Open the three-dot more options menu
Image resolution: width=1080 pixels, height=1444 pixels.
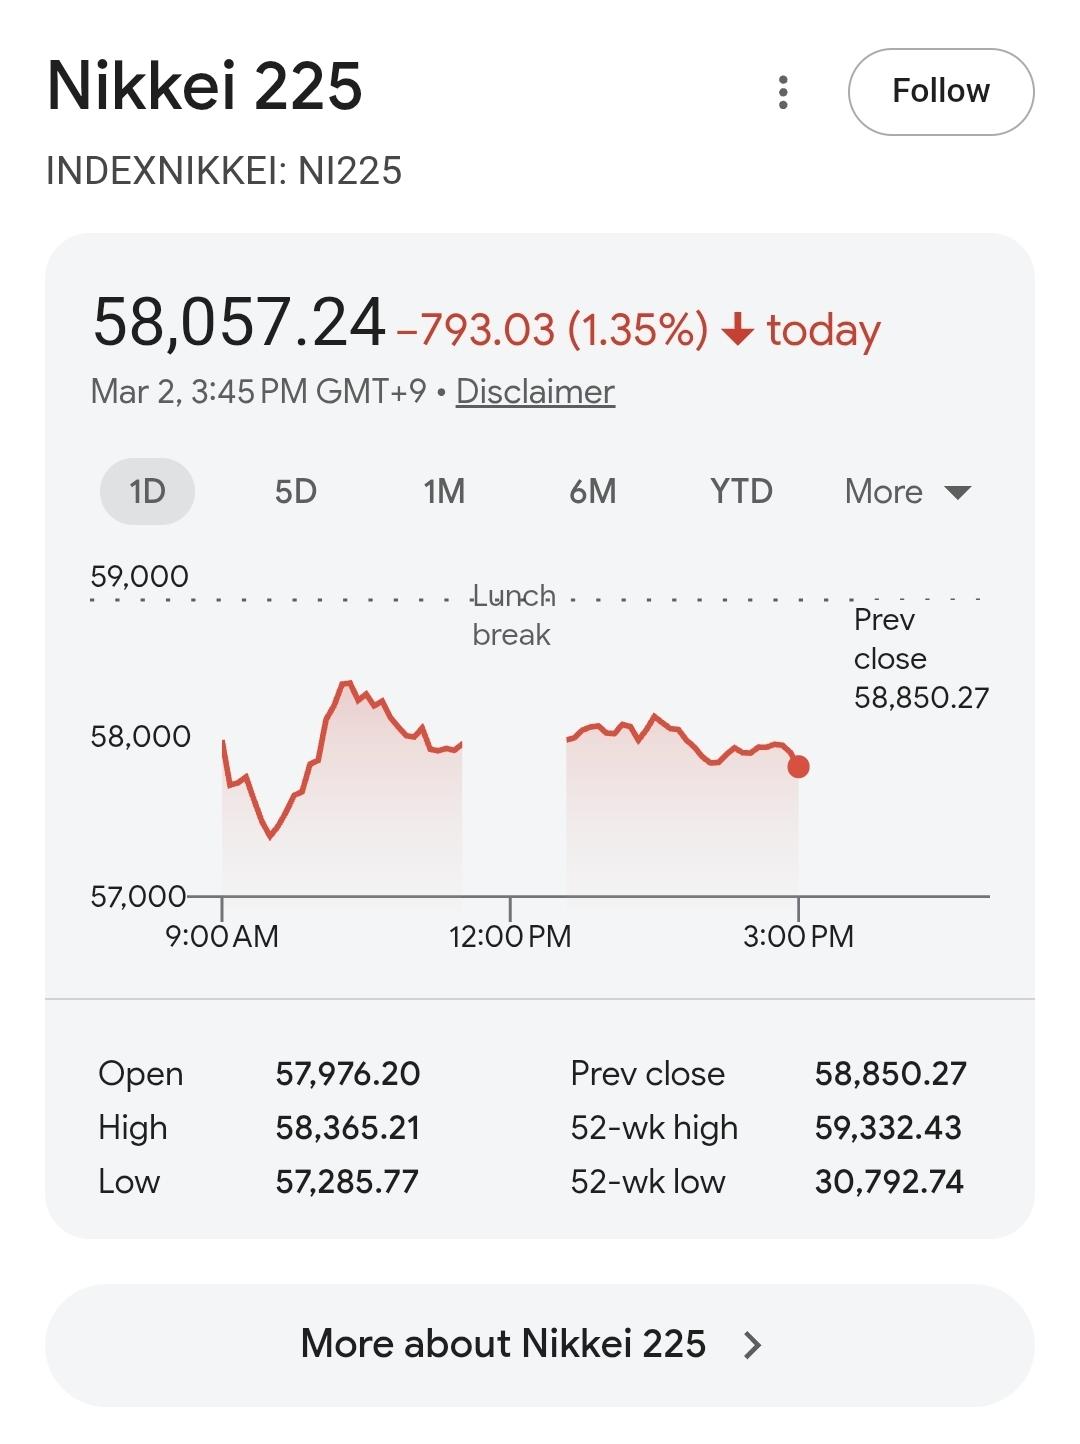783,92
